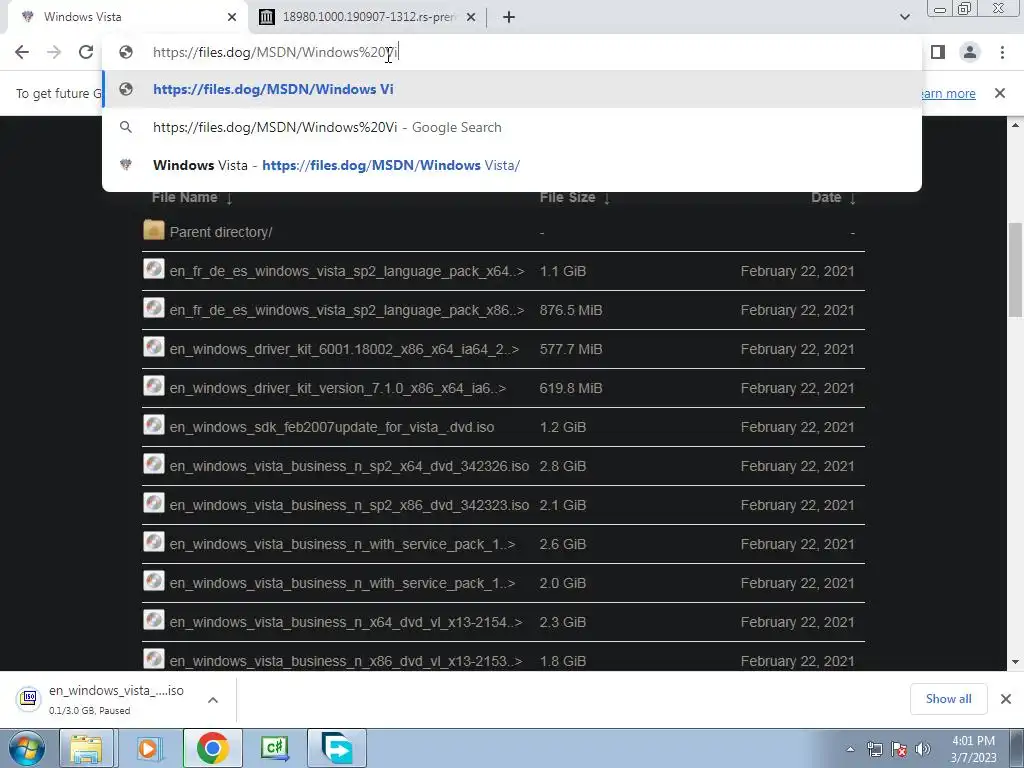This screenshot has width=1024, height=768.
Task: Open en_windows_vista_business_n_sp2_x86_dvd_342323.iso
Action: pos(349,505)
